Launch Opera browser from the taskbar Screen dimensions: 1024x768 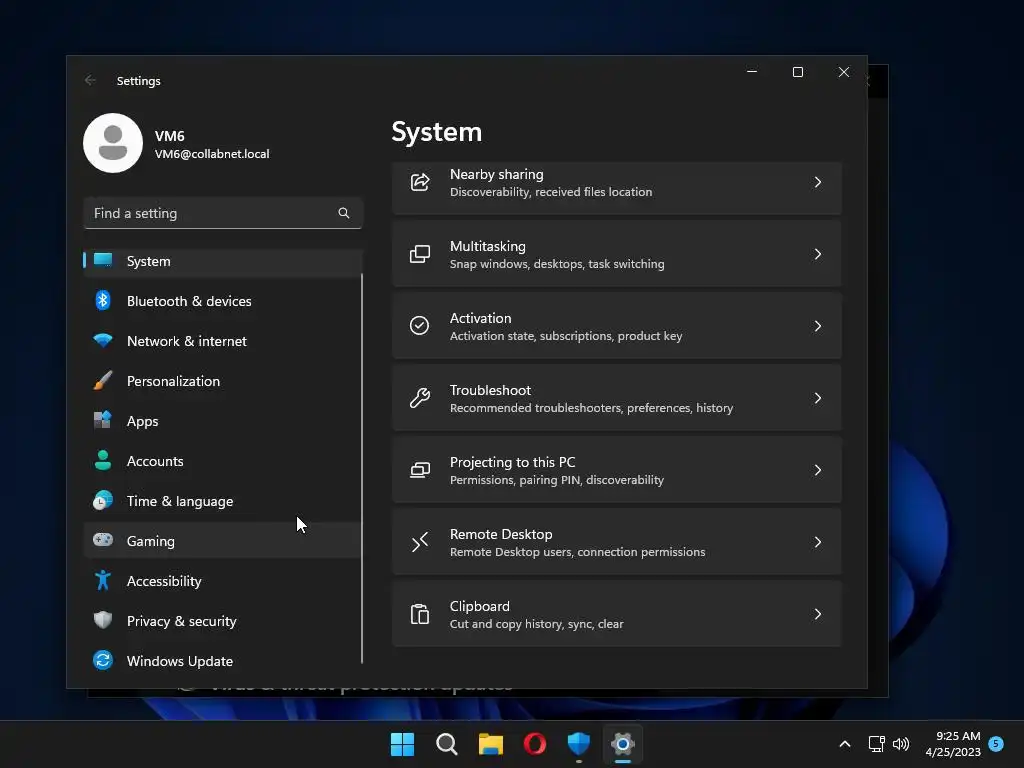pos(535,744)
